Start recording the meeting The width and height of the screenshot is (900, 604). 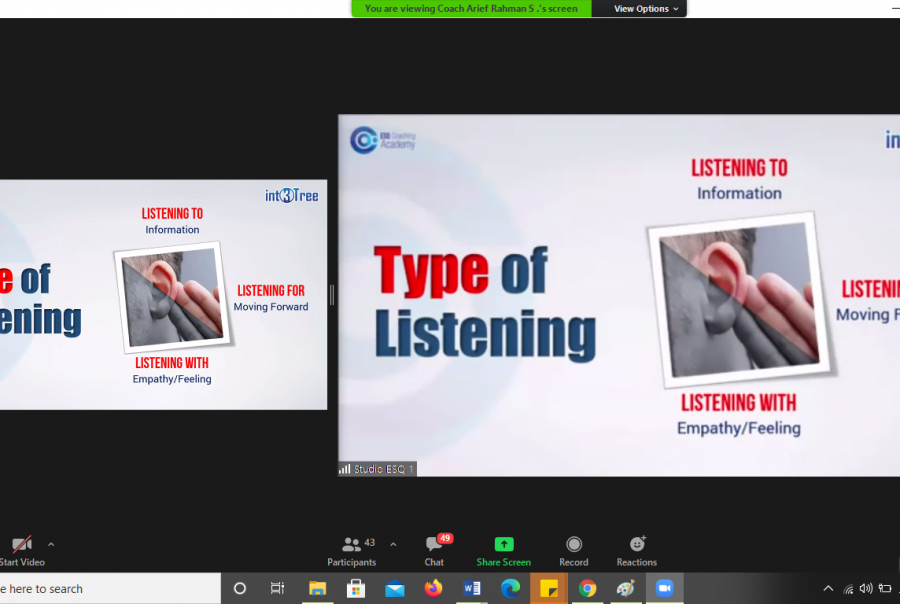click(574, 550)
